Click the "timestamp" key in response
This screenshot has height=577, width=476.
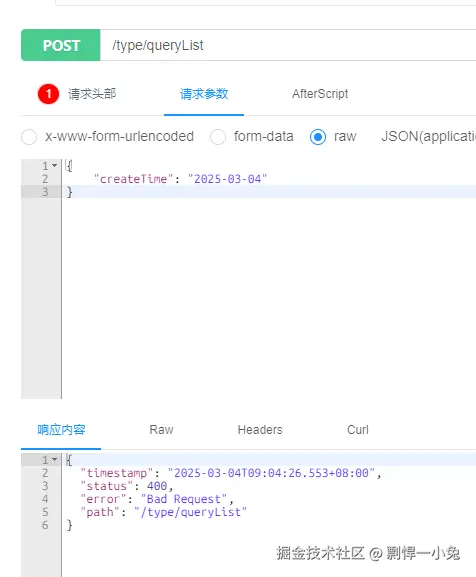(x=117, y=473)
